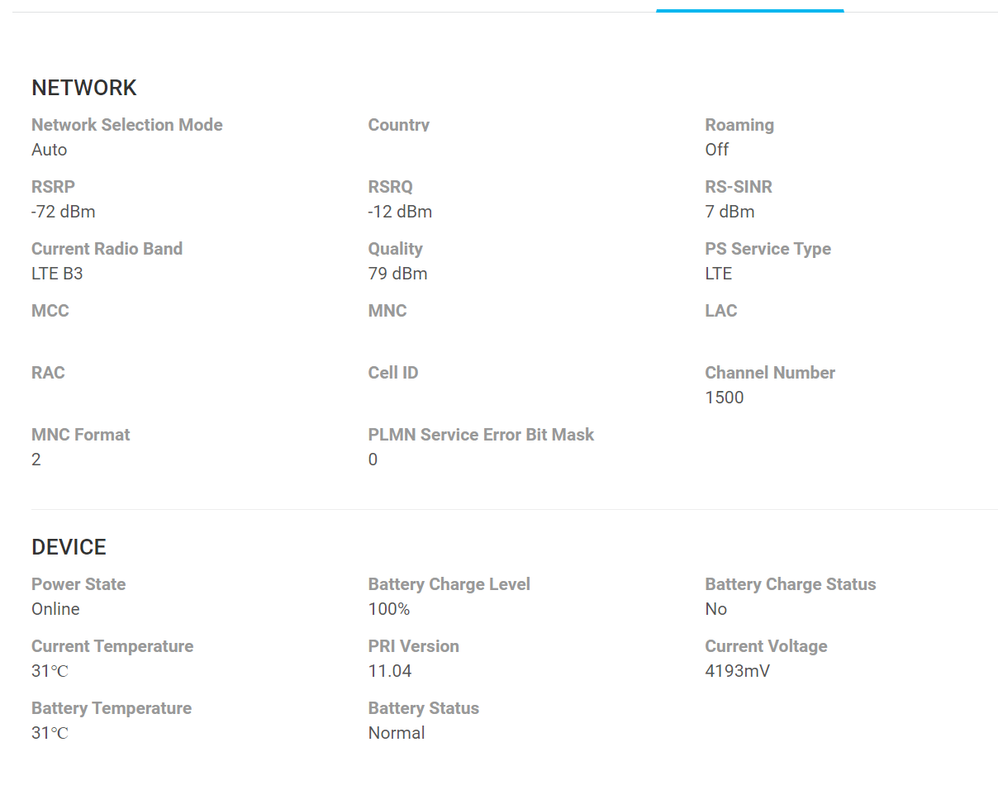
Task: Click the PLMN Service Error Bit Mask label
Action: (x=481, y=435)
